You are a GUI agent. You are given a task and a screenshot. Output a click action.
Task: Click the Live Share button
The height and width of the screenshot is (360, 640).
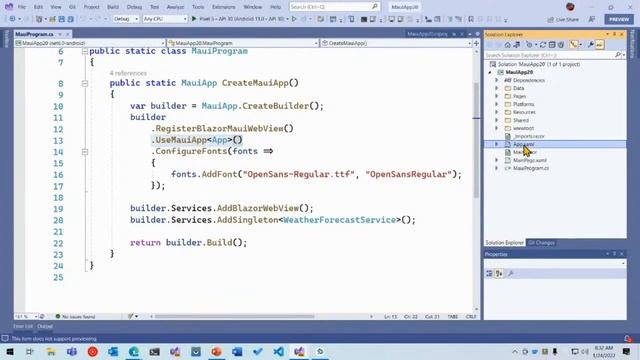pos(563,19)
